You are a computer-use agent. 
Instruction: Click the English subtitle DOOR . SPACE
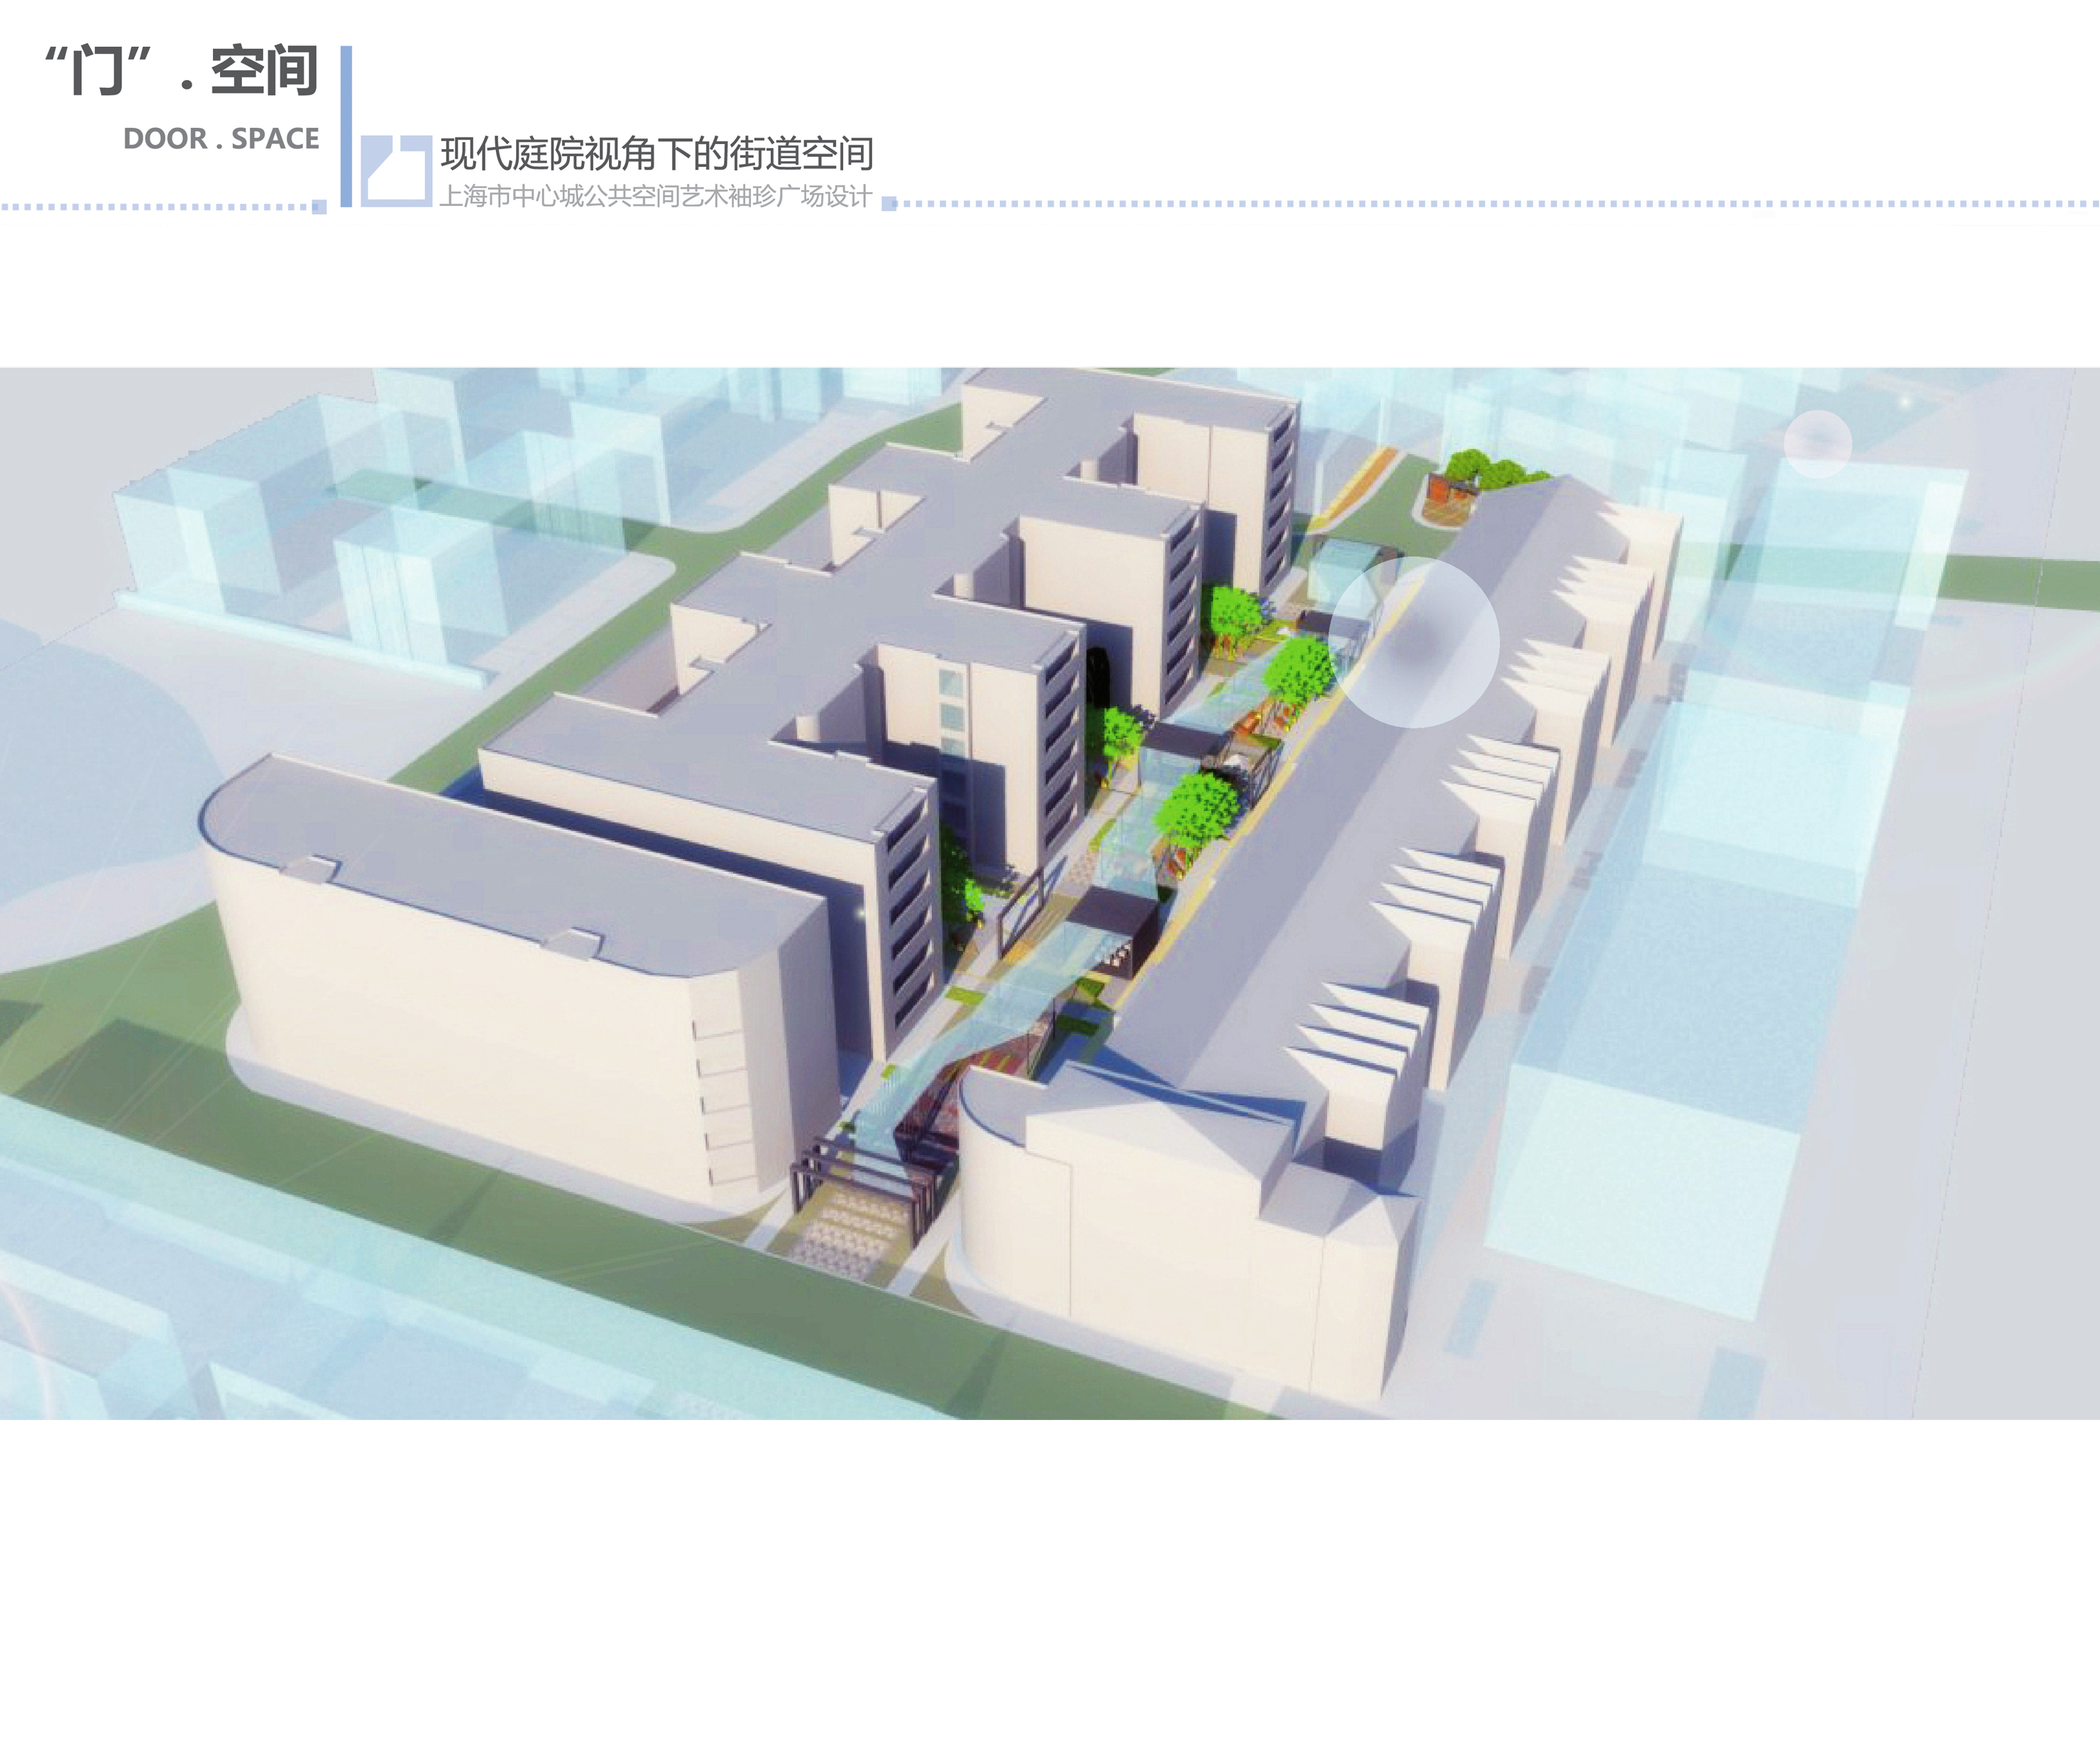pos(221,139)
